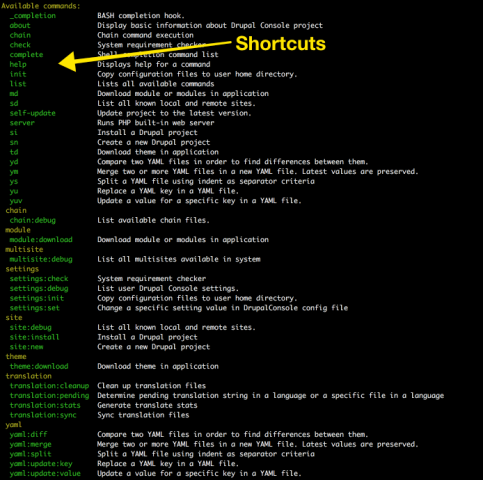
Task: Select the 'settings:set' command
Action: [35, 308]
